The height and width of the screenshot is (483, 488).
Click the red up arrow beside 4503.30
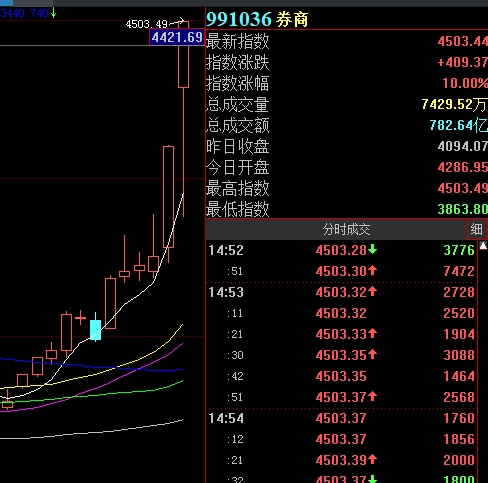pyautogui.click(x=373, y=270)
